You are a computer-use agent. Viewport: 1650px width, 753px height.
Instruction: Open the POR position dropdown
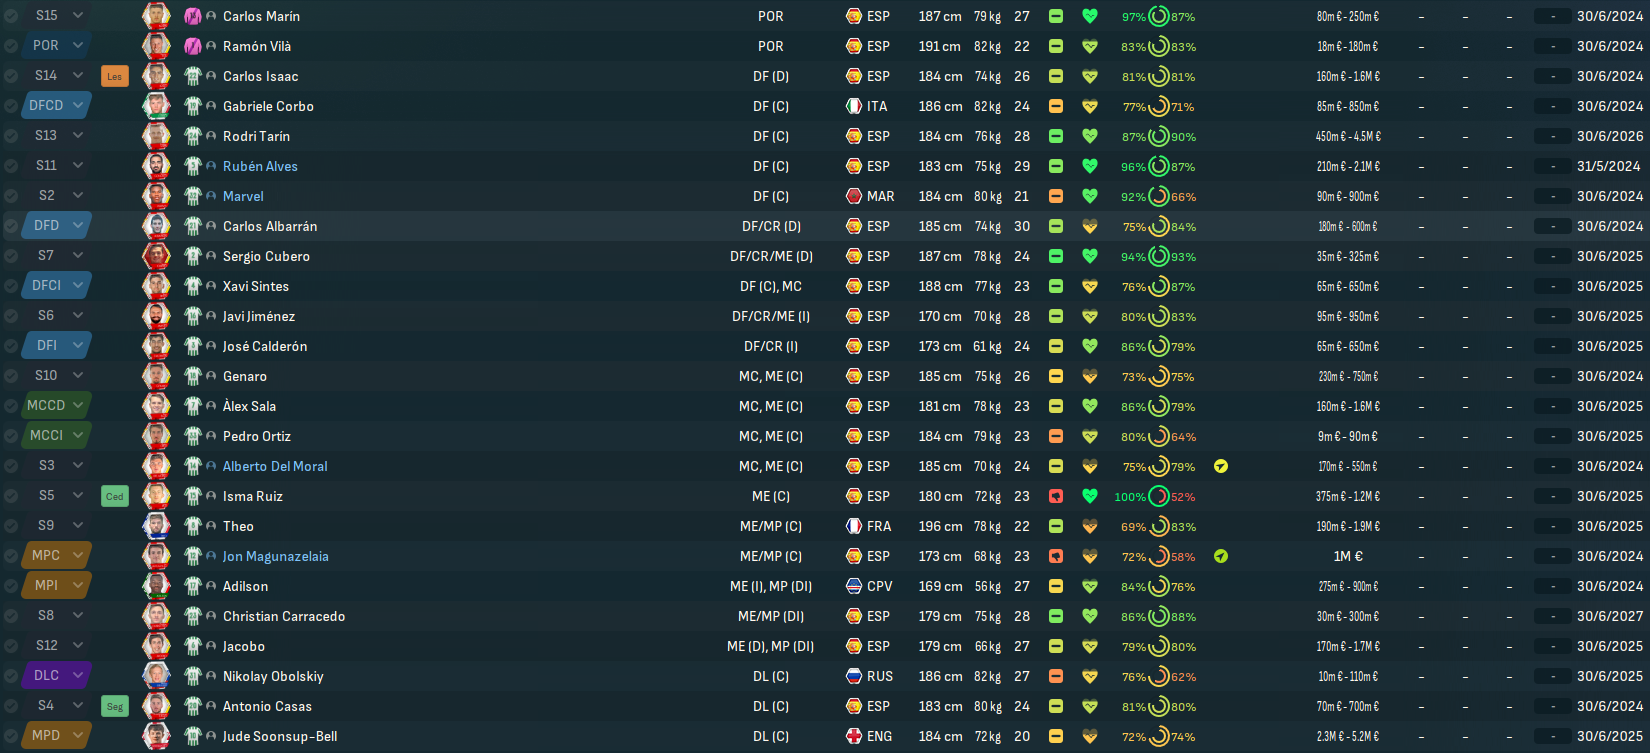(x=56, y=45)
